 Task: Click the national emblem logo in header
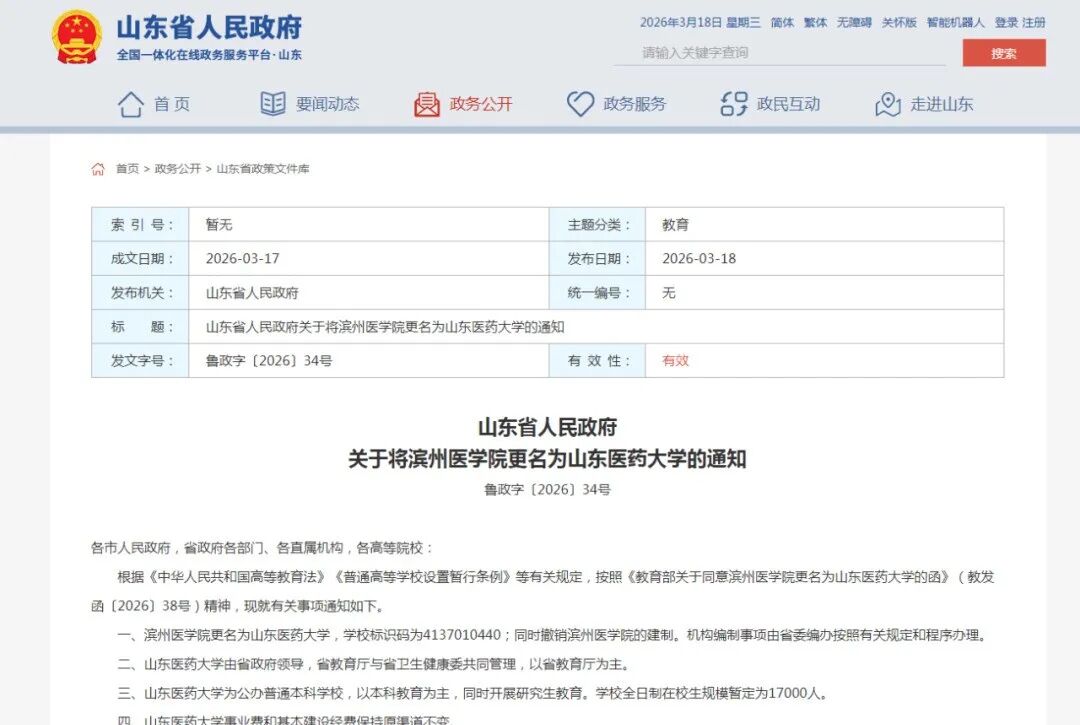point(77,37)
